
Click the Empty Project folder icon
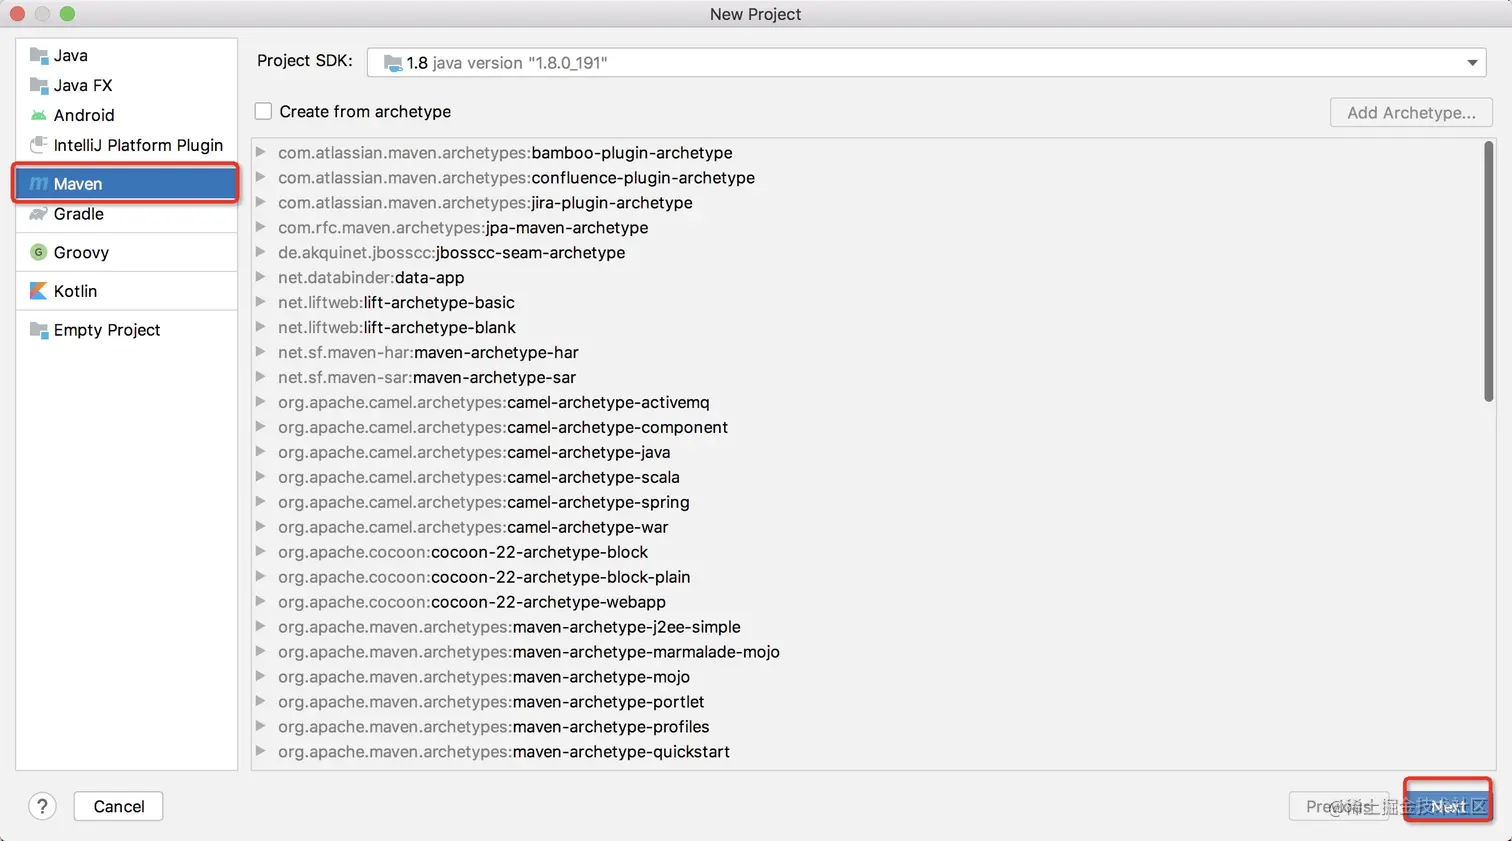tap(39, 330)
